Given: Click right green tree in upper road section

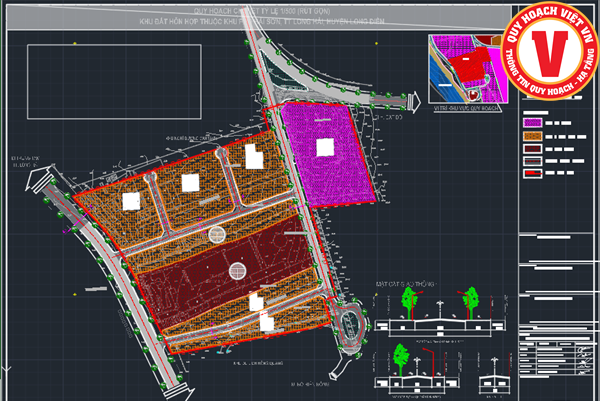Looking at the screenshot, I should point(469,298).
